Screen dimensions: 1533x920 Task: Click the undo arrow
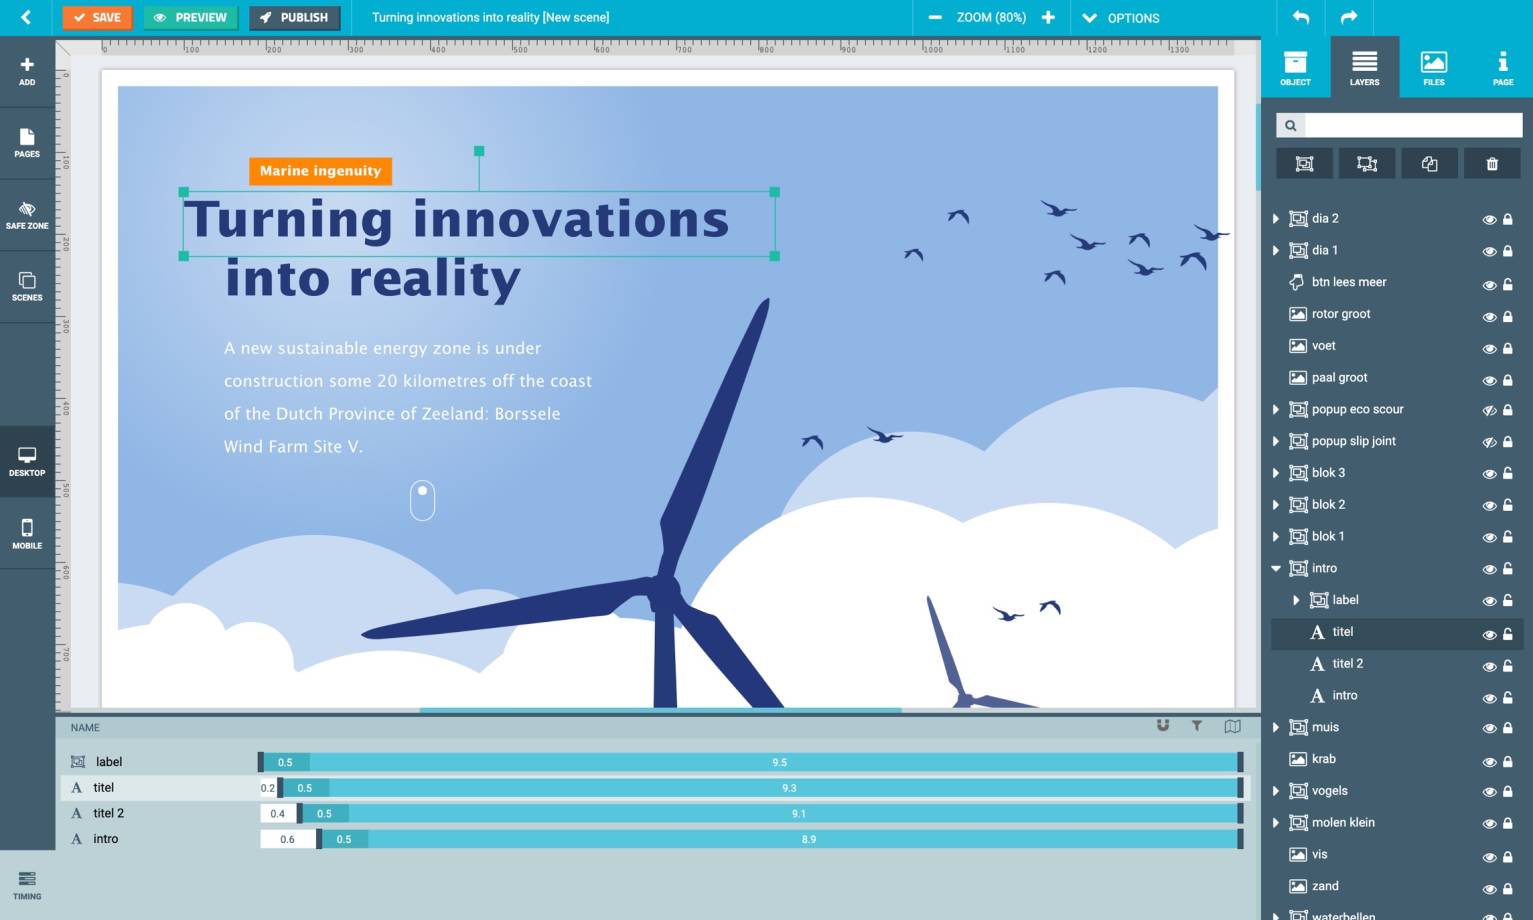click(x=1300, y=17)
